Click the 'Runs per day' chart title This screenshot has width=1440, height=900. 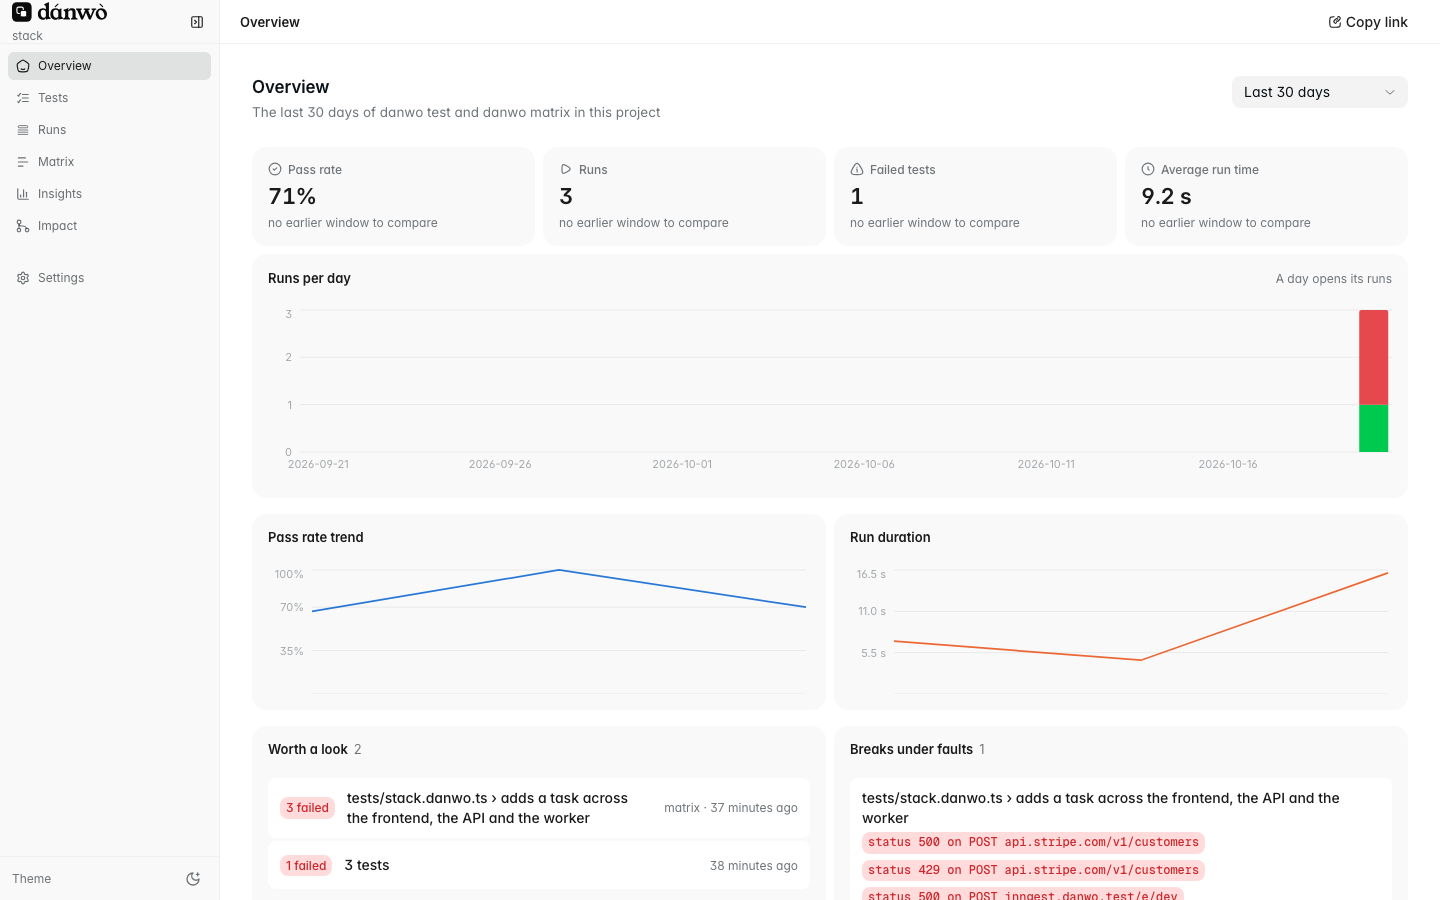click(x=309, y=278)
